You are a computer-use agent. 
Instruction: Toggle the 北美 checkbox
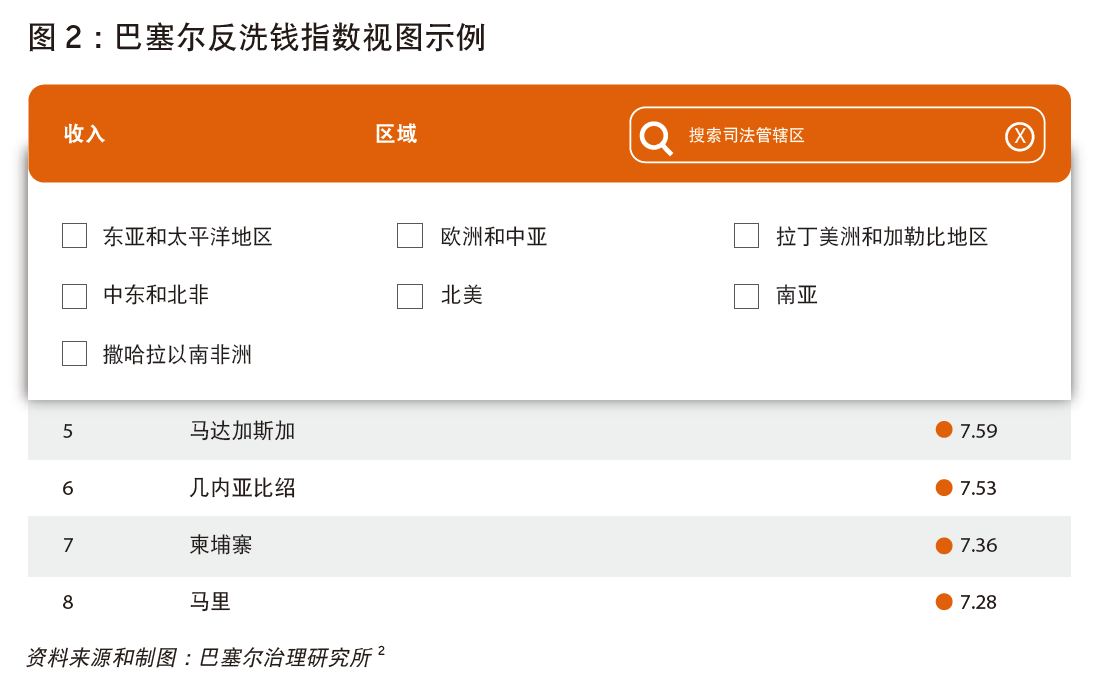coord(410,296)
